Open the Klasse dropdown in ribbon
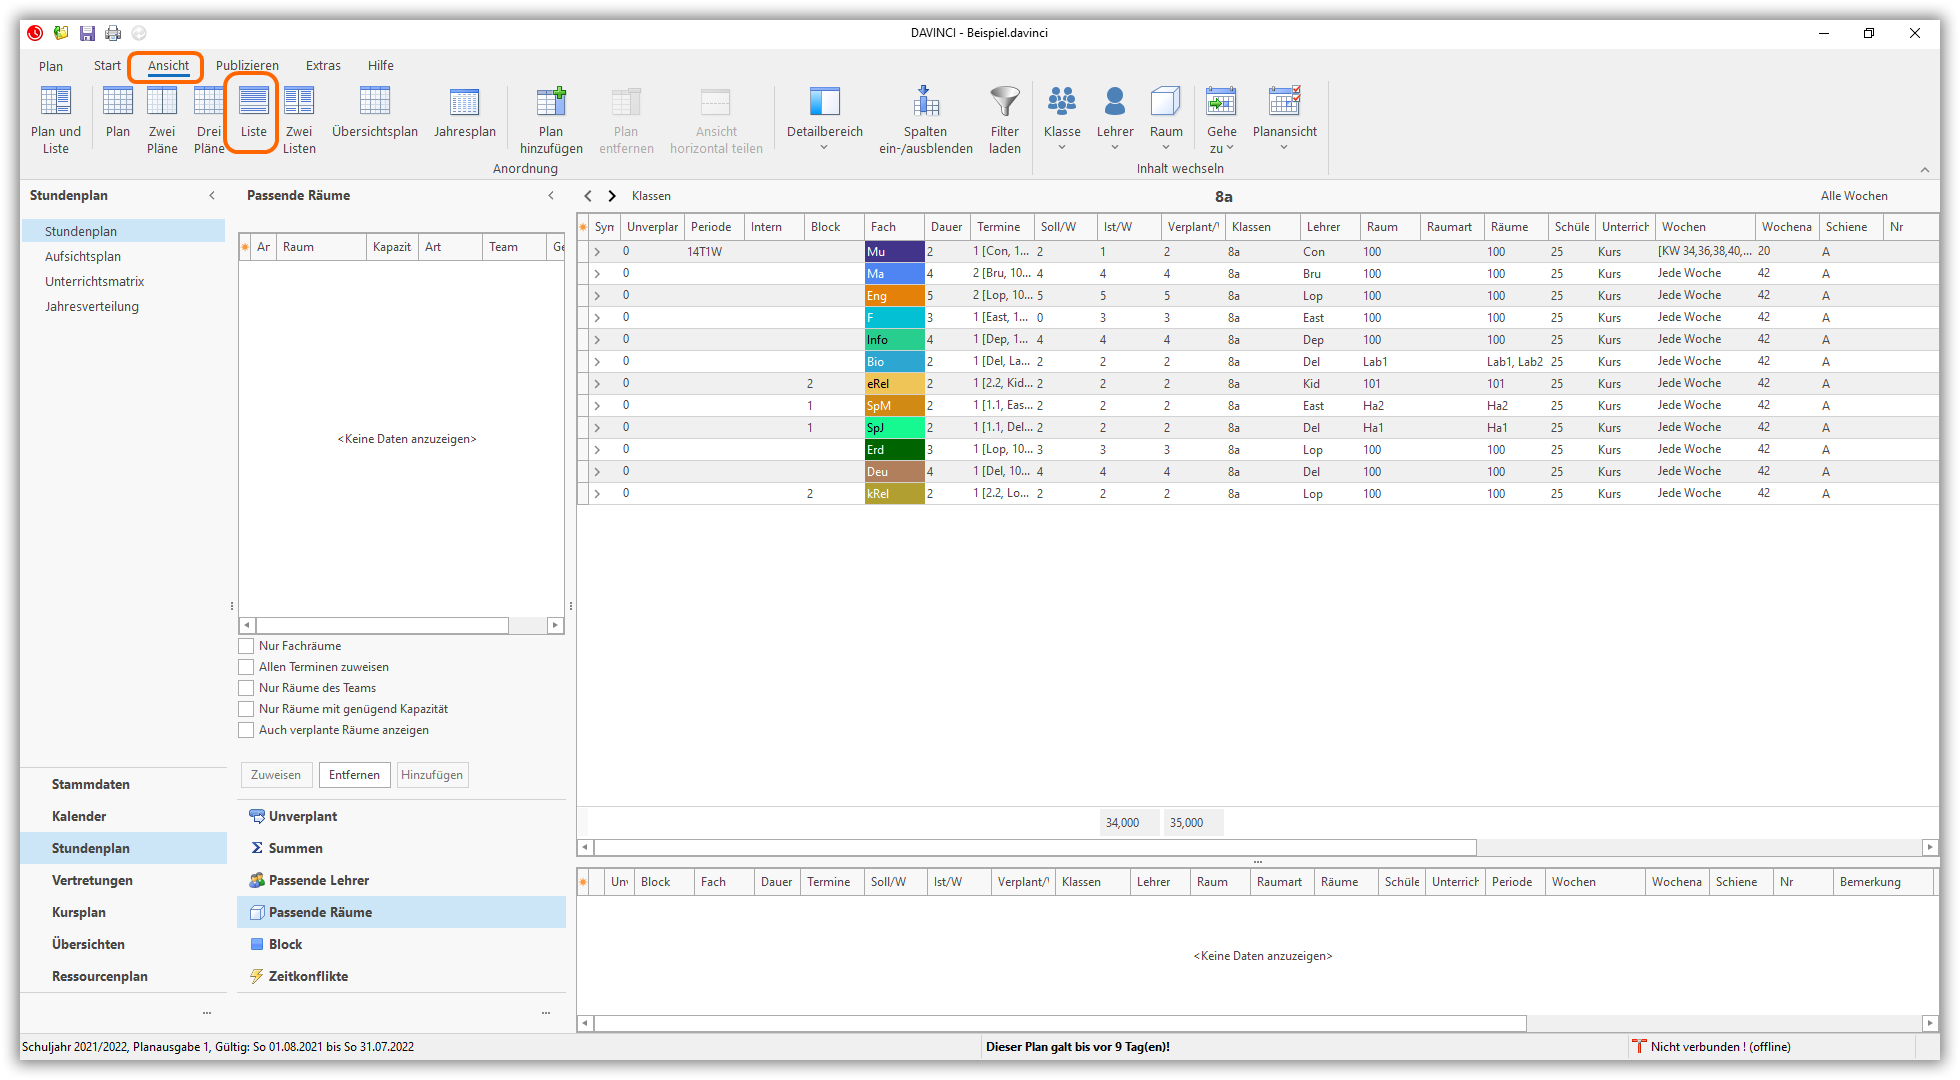The image size is (1960, 1080). [x=1062, y=147]
